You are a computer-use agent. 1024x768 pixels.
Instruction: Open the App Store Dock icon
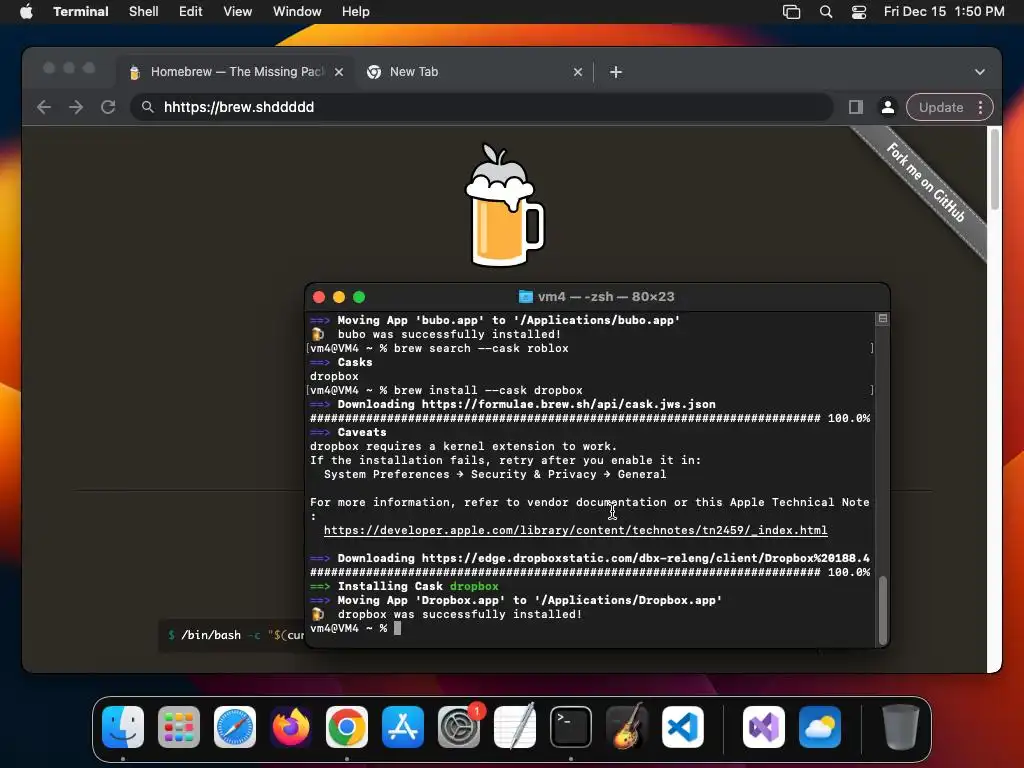[403, 727]
